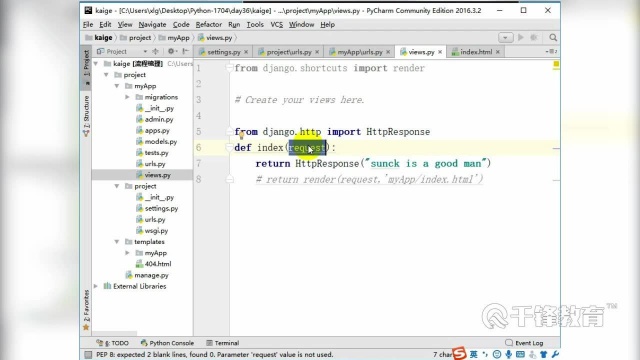The height and width of the screenshot is (360, 640).
Task: Open run configuration dropdown
Action: click(505, 38)
